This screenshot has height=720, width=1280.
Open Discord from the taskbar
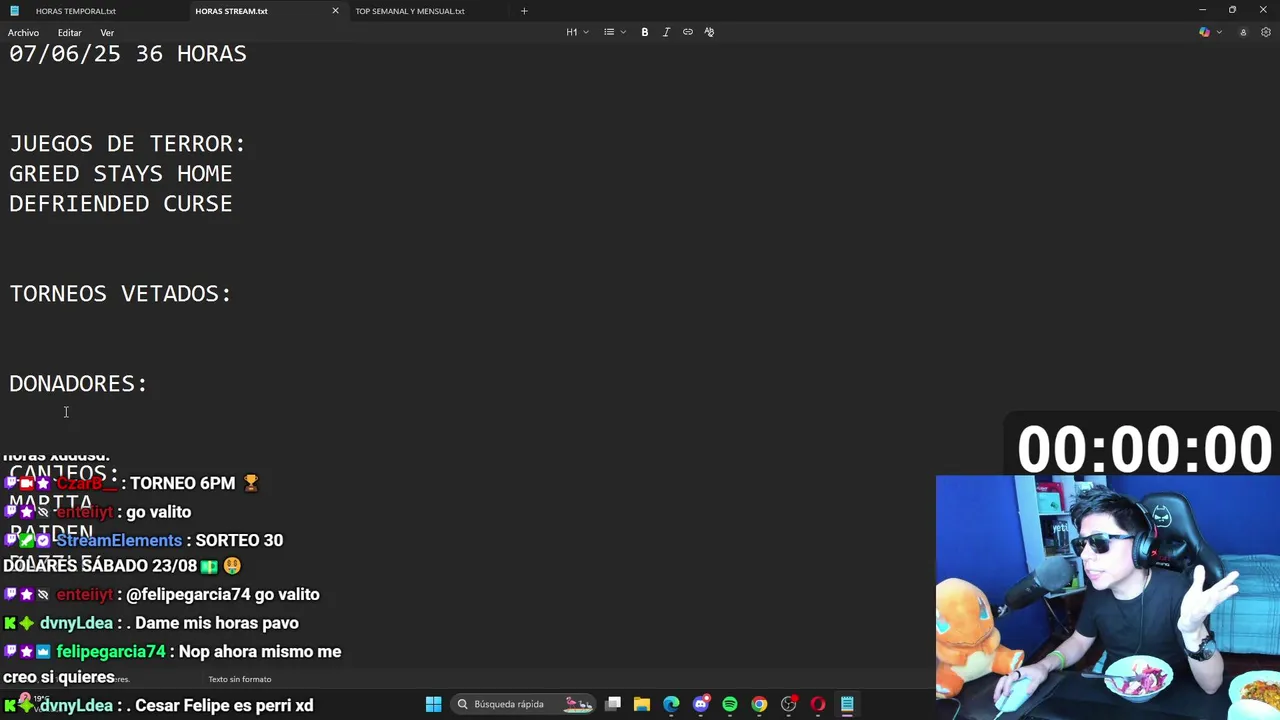pos(700,704)
